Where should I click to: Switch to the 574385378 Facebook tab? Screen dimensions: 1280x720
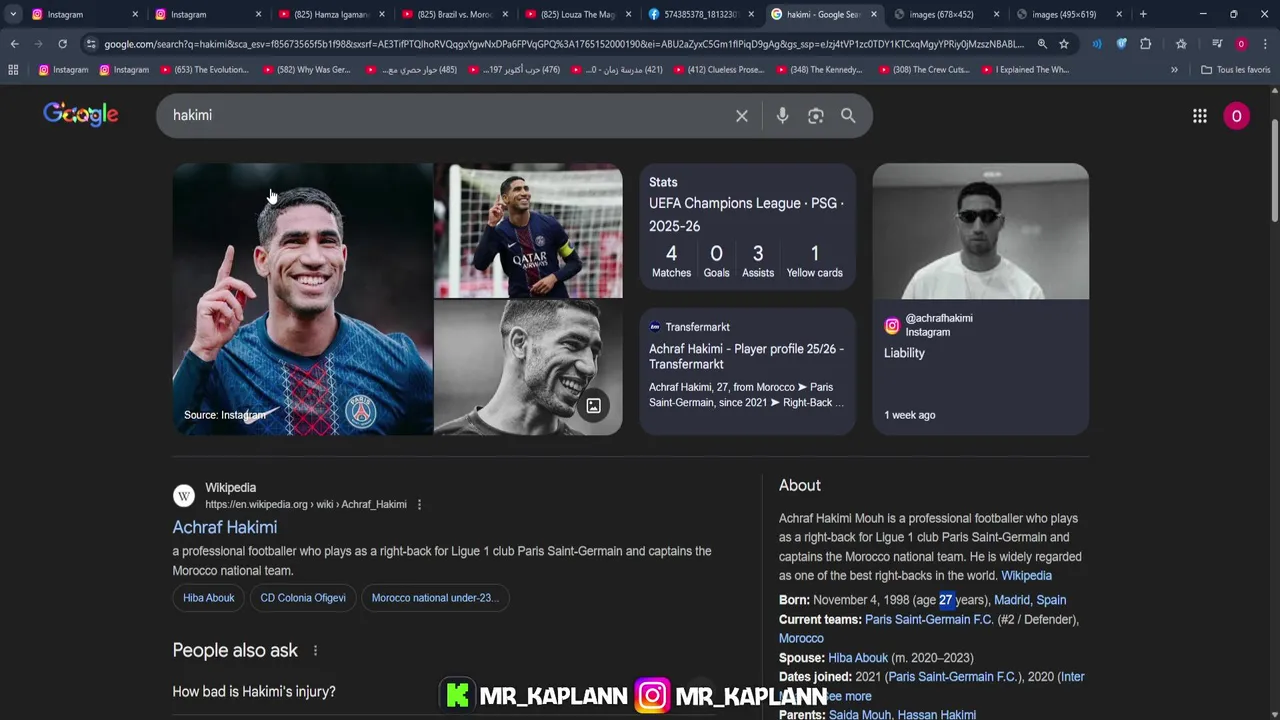[x=700, y=14]
